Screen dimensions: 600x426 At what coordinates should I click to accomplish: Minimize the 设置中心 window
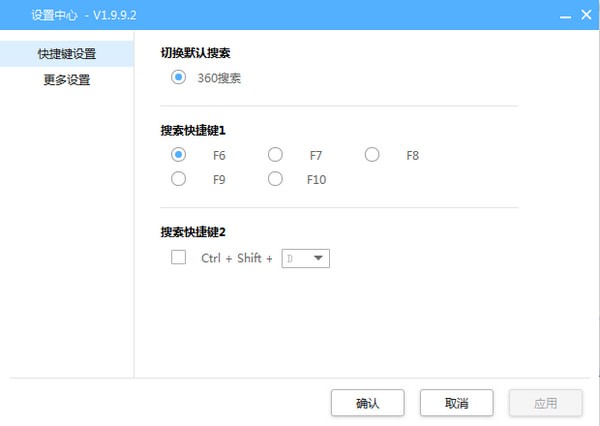coord(565,16)
